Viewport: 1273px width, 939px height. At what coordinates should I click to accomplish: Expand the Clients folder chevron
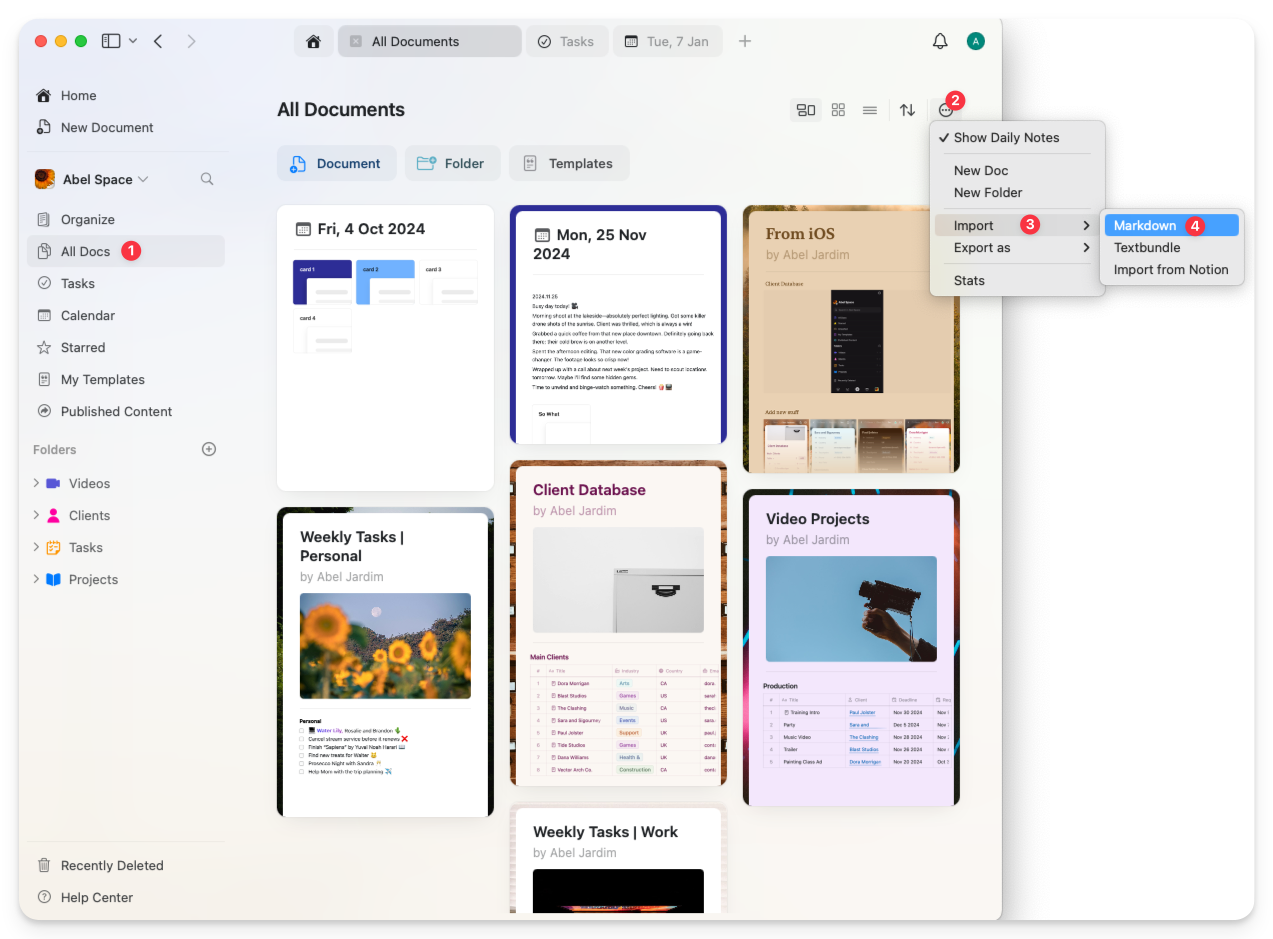36,515
